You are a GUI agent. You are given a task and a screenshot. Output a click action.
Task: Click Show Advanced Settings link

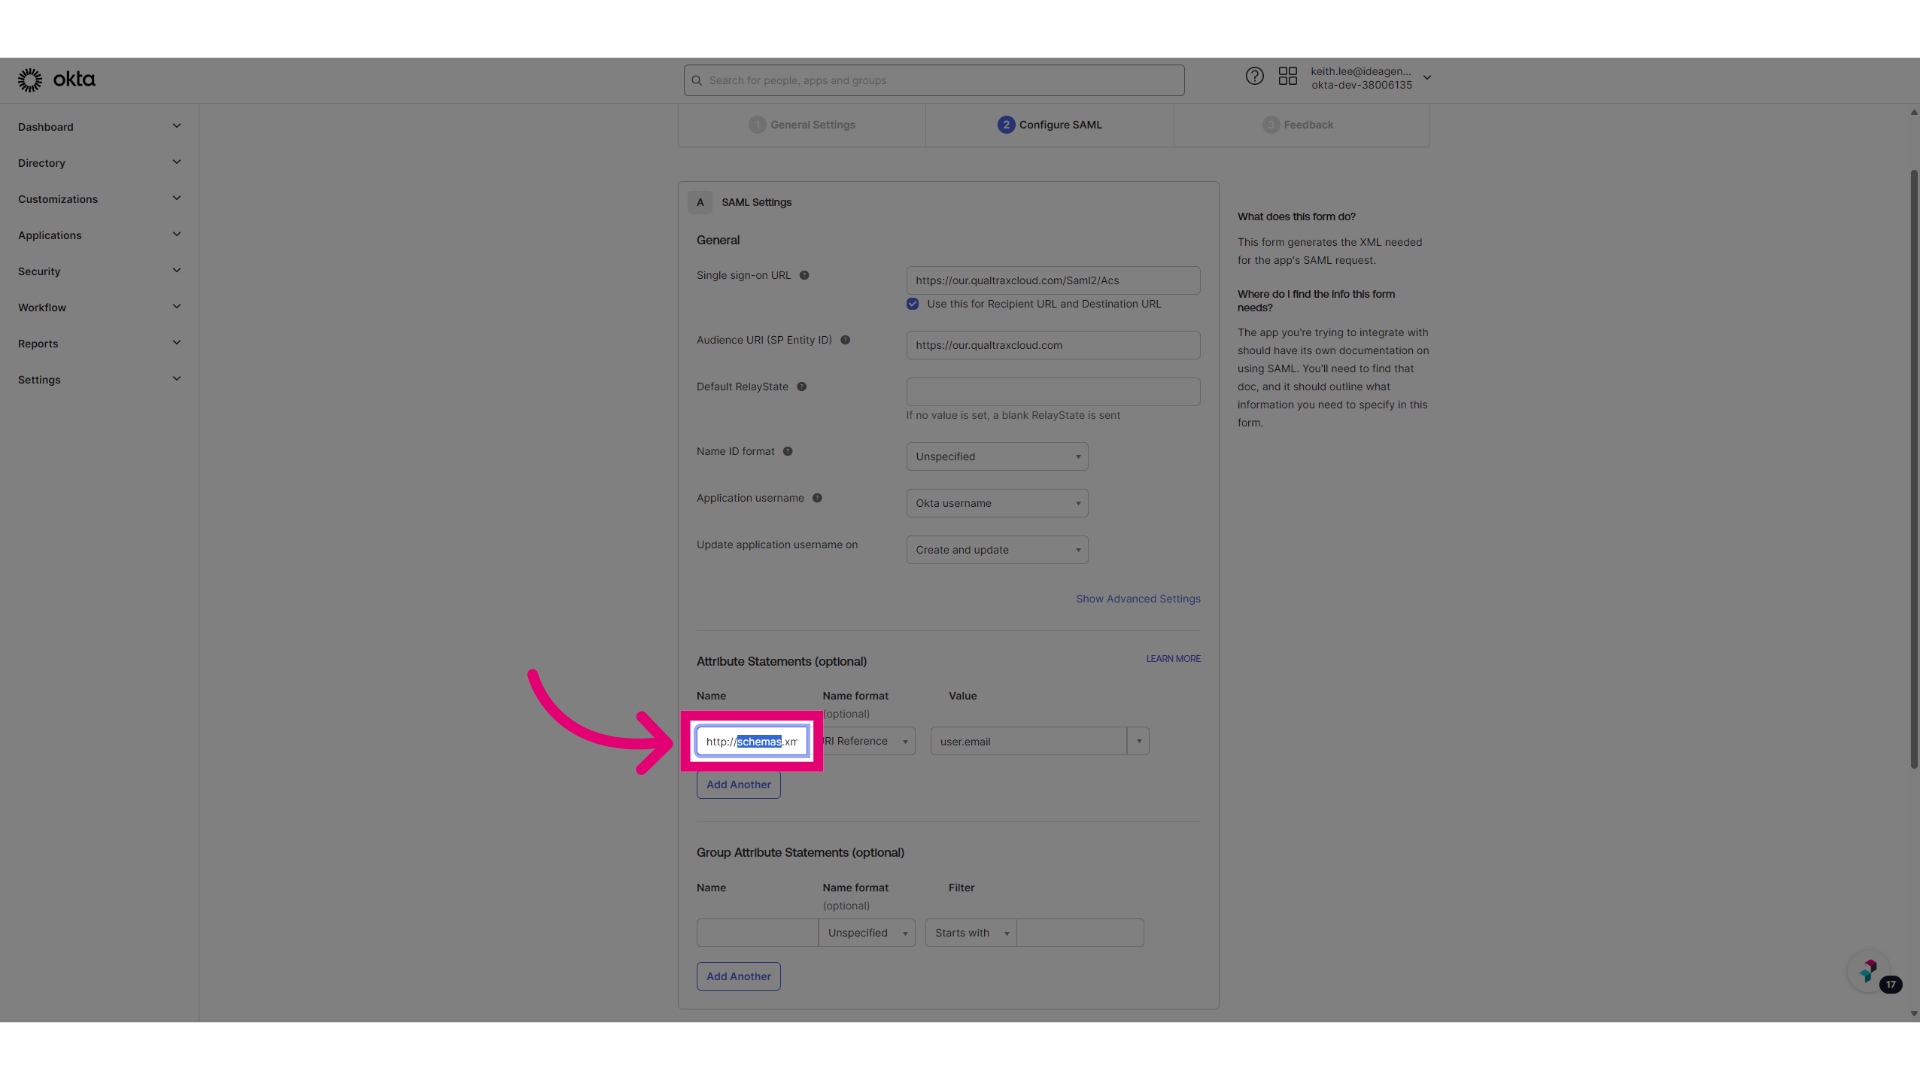point(1138,599)
